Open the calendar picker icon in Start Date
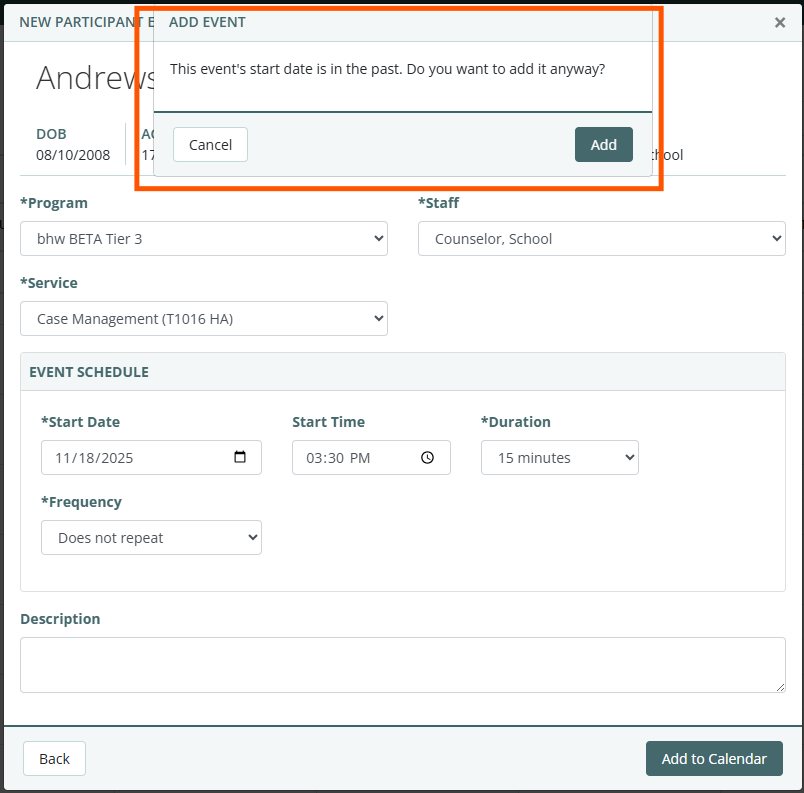The width and height of the screenshot is (804, 793). click(239, 457)
